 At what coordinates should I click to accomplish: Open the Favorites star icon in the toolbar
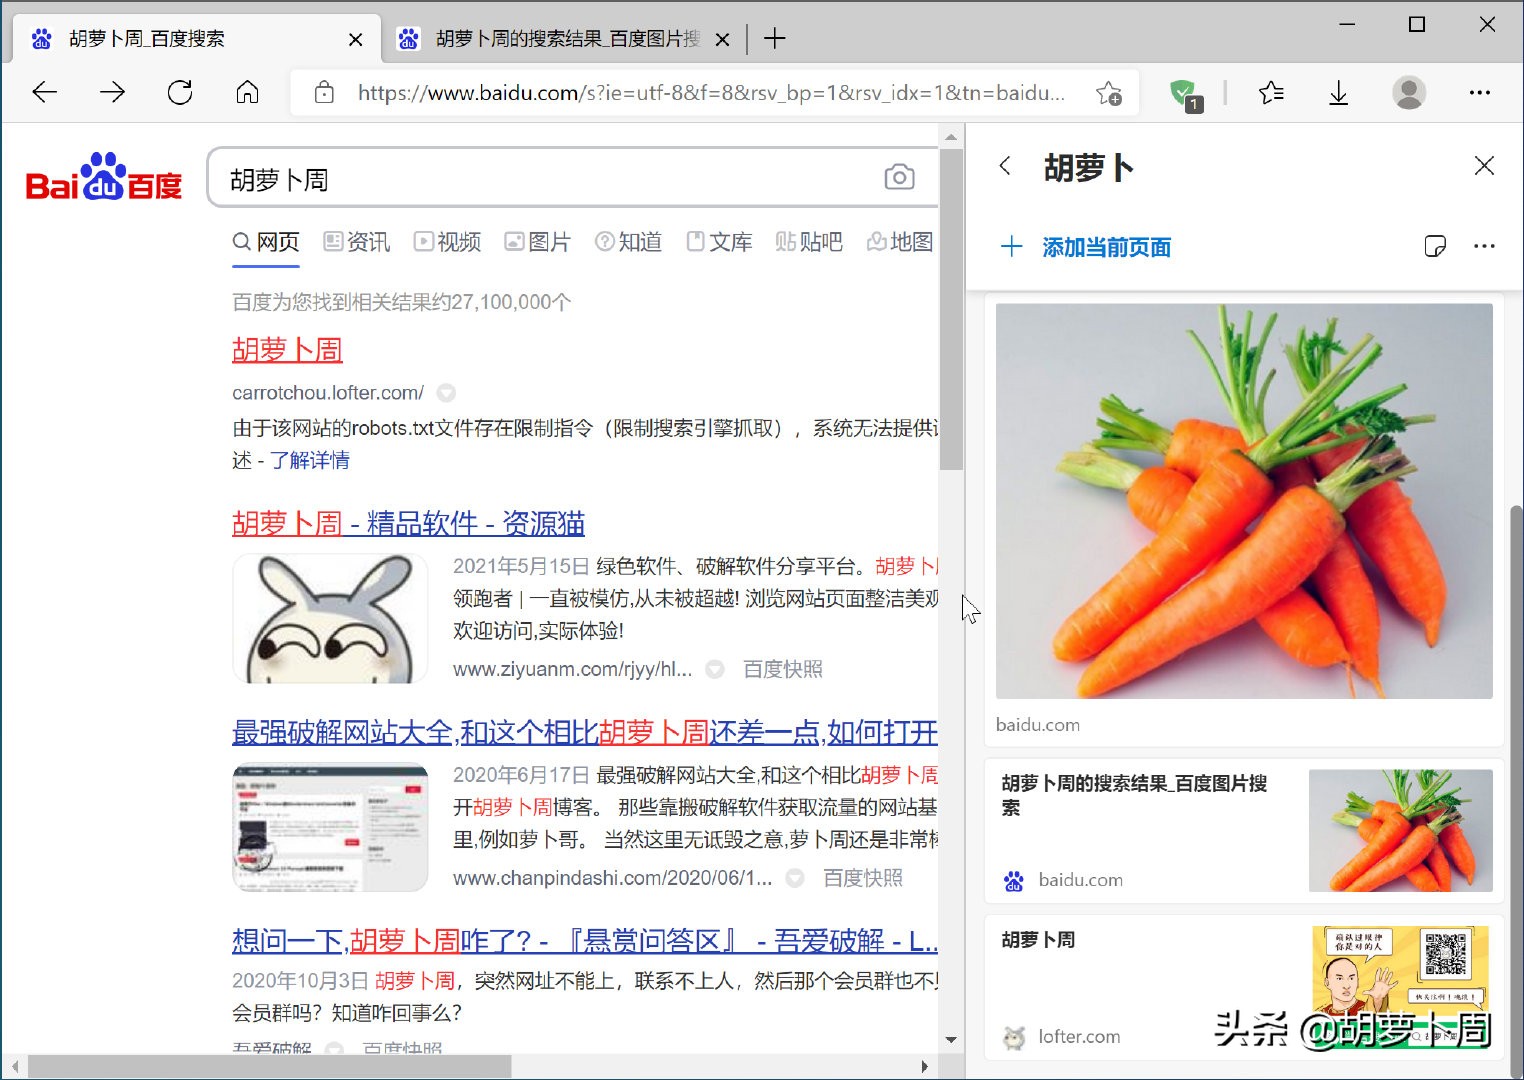[1272, 92]
